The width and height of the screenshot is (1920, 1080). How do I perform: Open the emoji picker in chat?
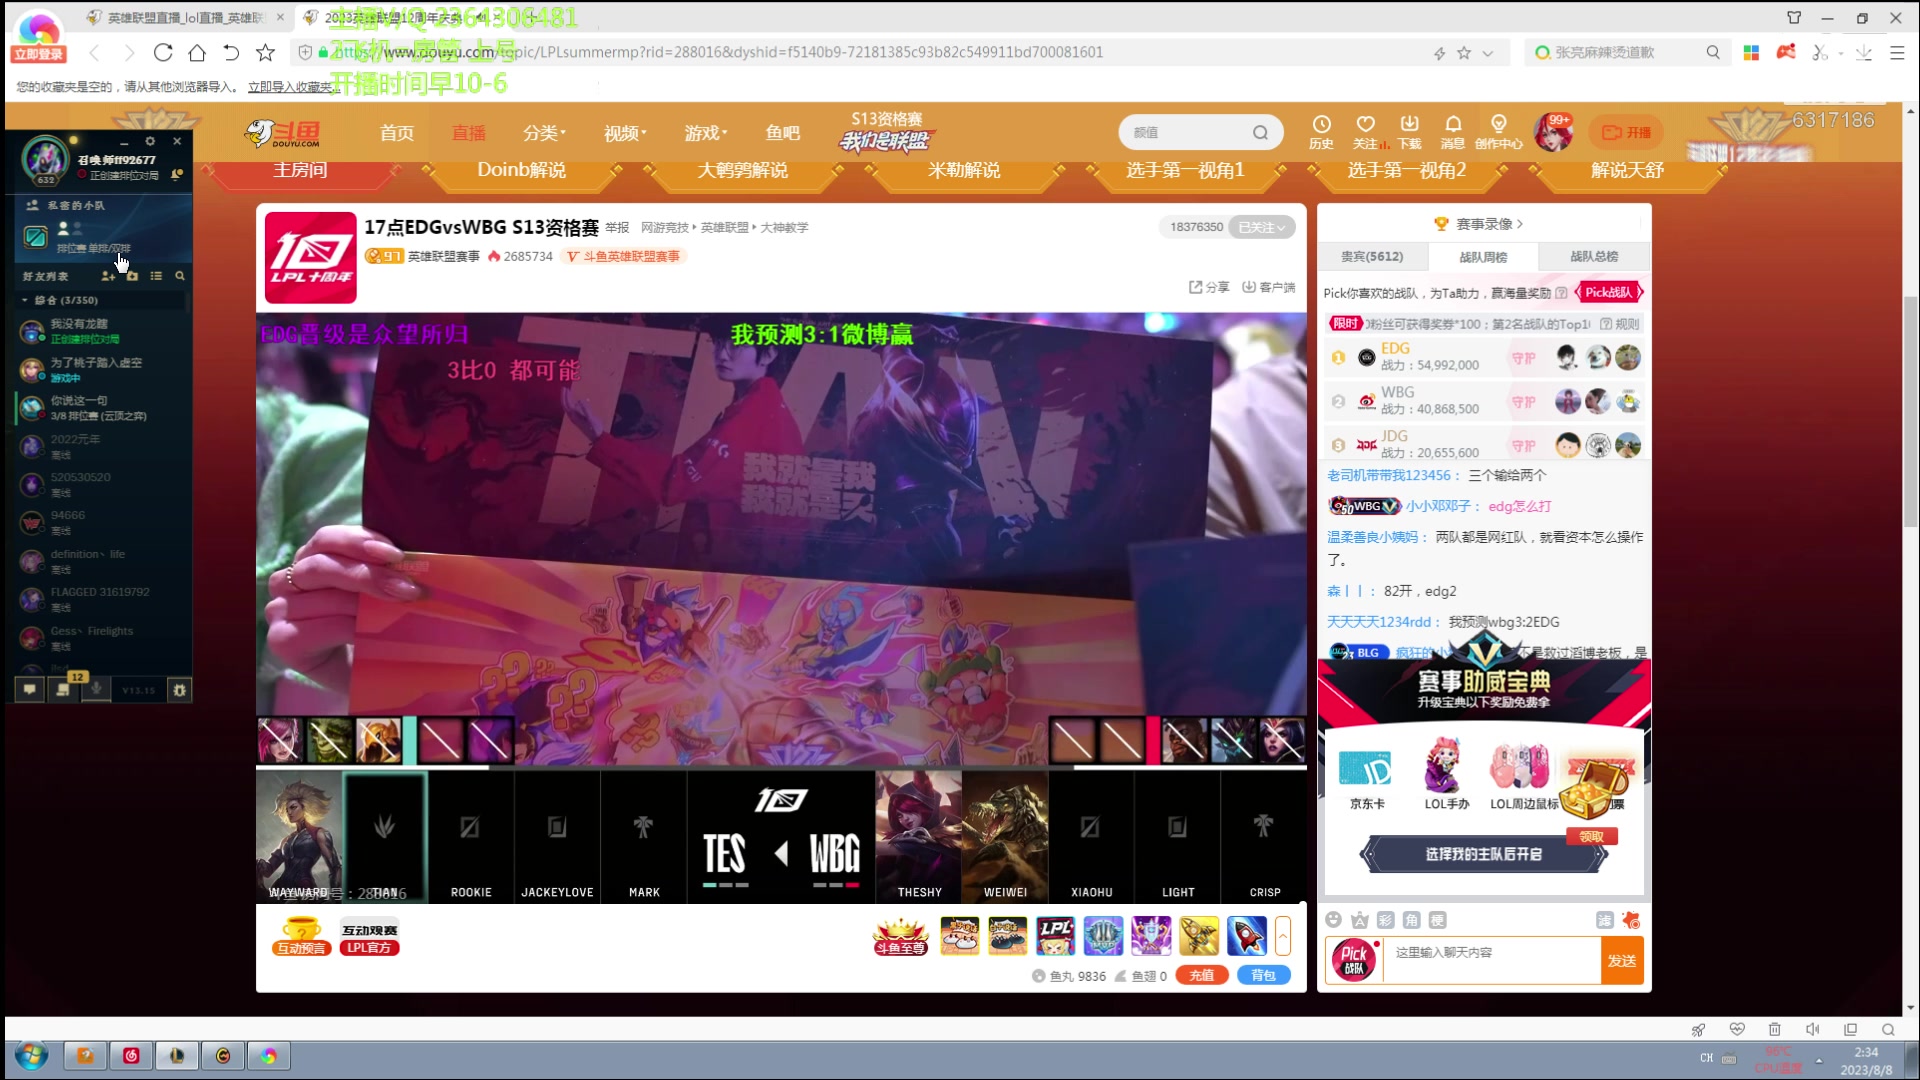pyautogui.click(x=1333, y=920)
